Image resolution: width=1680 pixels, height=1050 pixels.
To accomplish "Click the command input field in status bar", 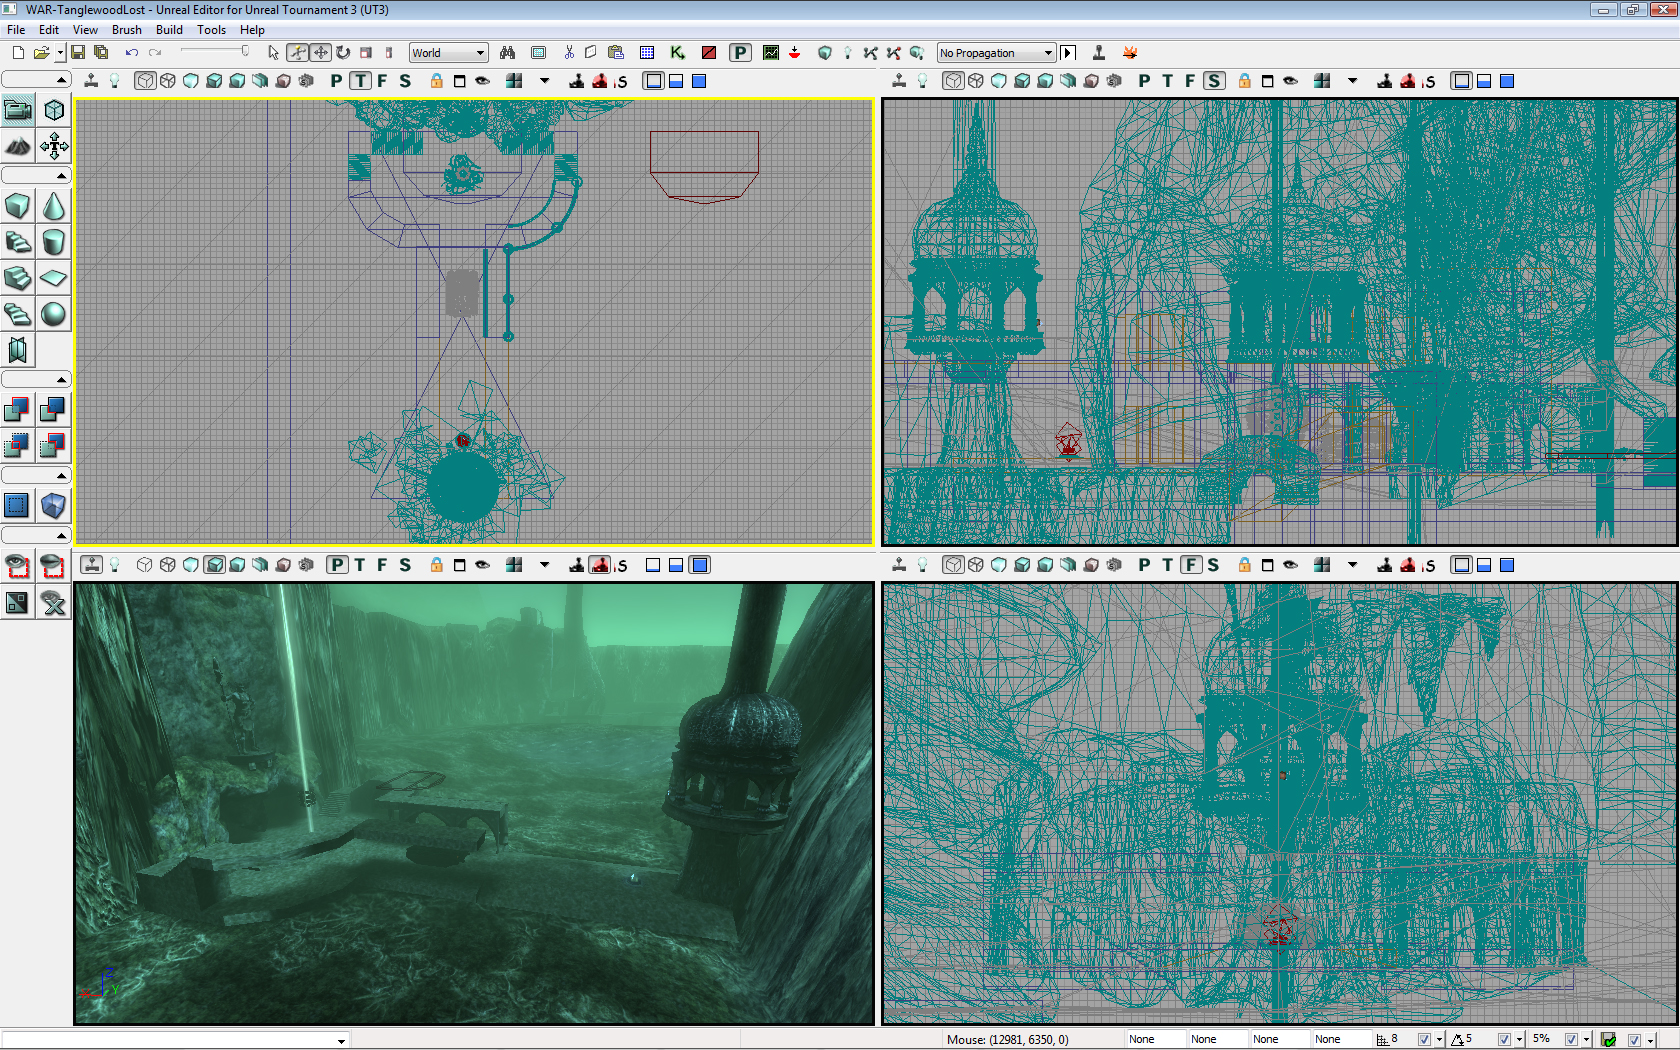I will click(175, 1040).
